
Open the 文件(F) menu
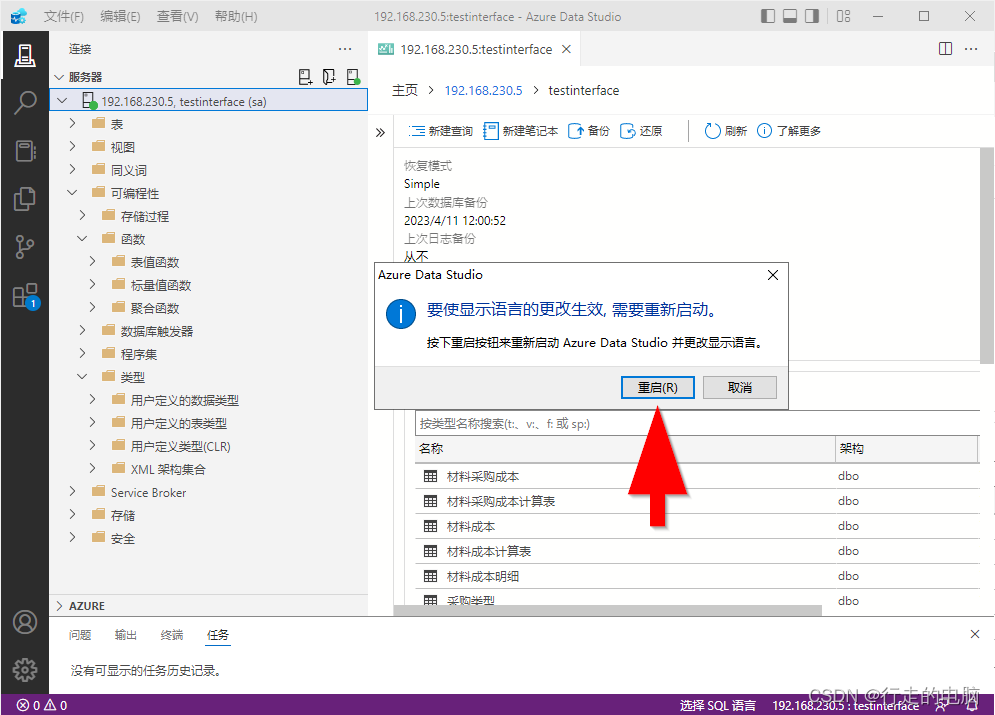[64, 16]
